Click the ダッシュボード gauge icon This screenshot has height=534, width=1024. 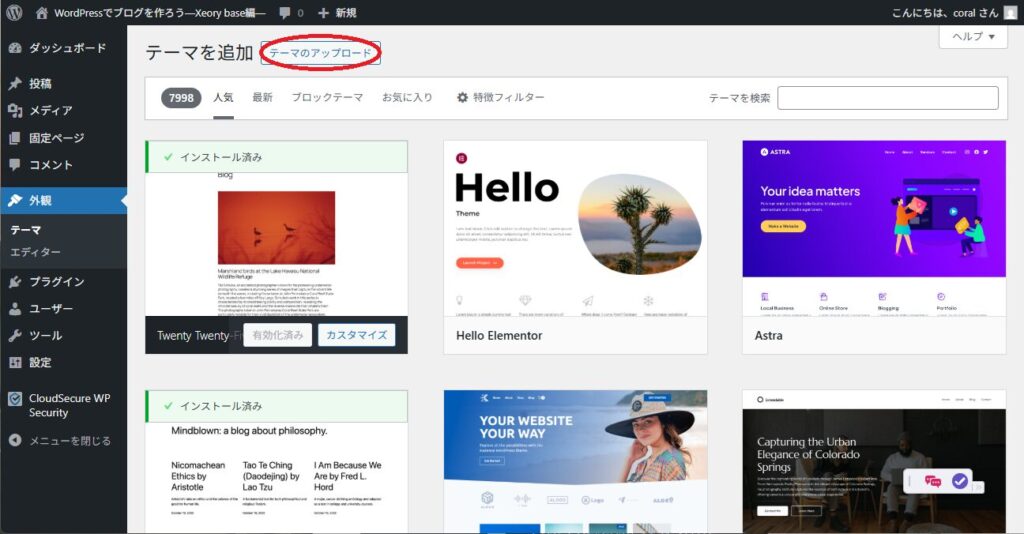[15, 48]
